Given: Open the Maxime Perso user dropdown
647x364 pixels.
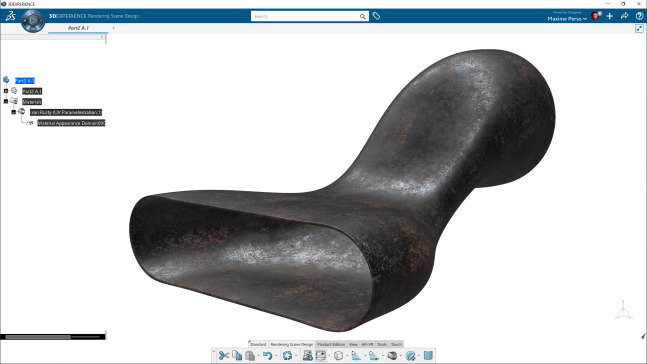Looking at the screenshot, I should [x=567, y=19].
